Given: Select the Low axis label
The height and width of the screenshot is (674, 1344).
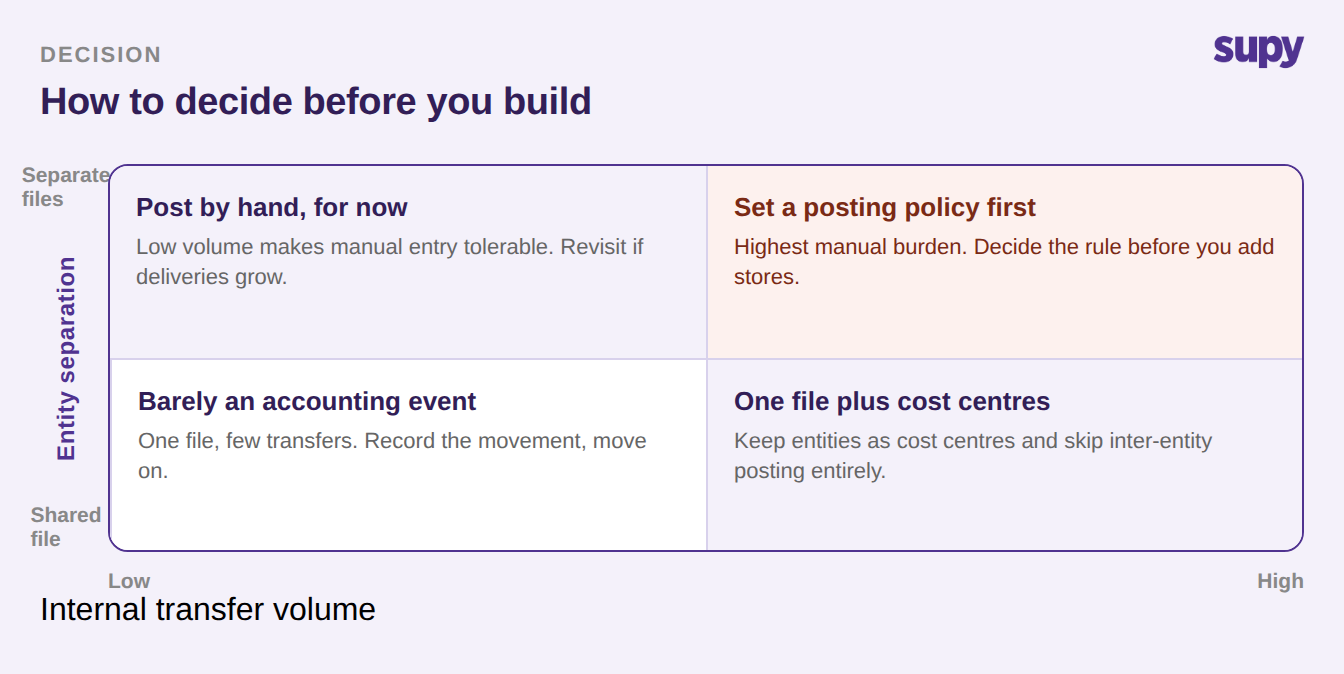Looking at the screenshot, I should (129, 581).
